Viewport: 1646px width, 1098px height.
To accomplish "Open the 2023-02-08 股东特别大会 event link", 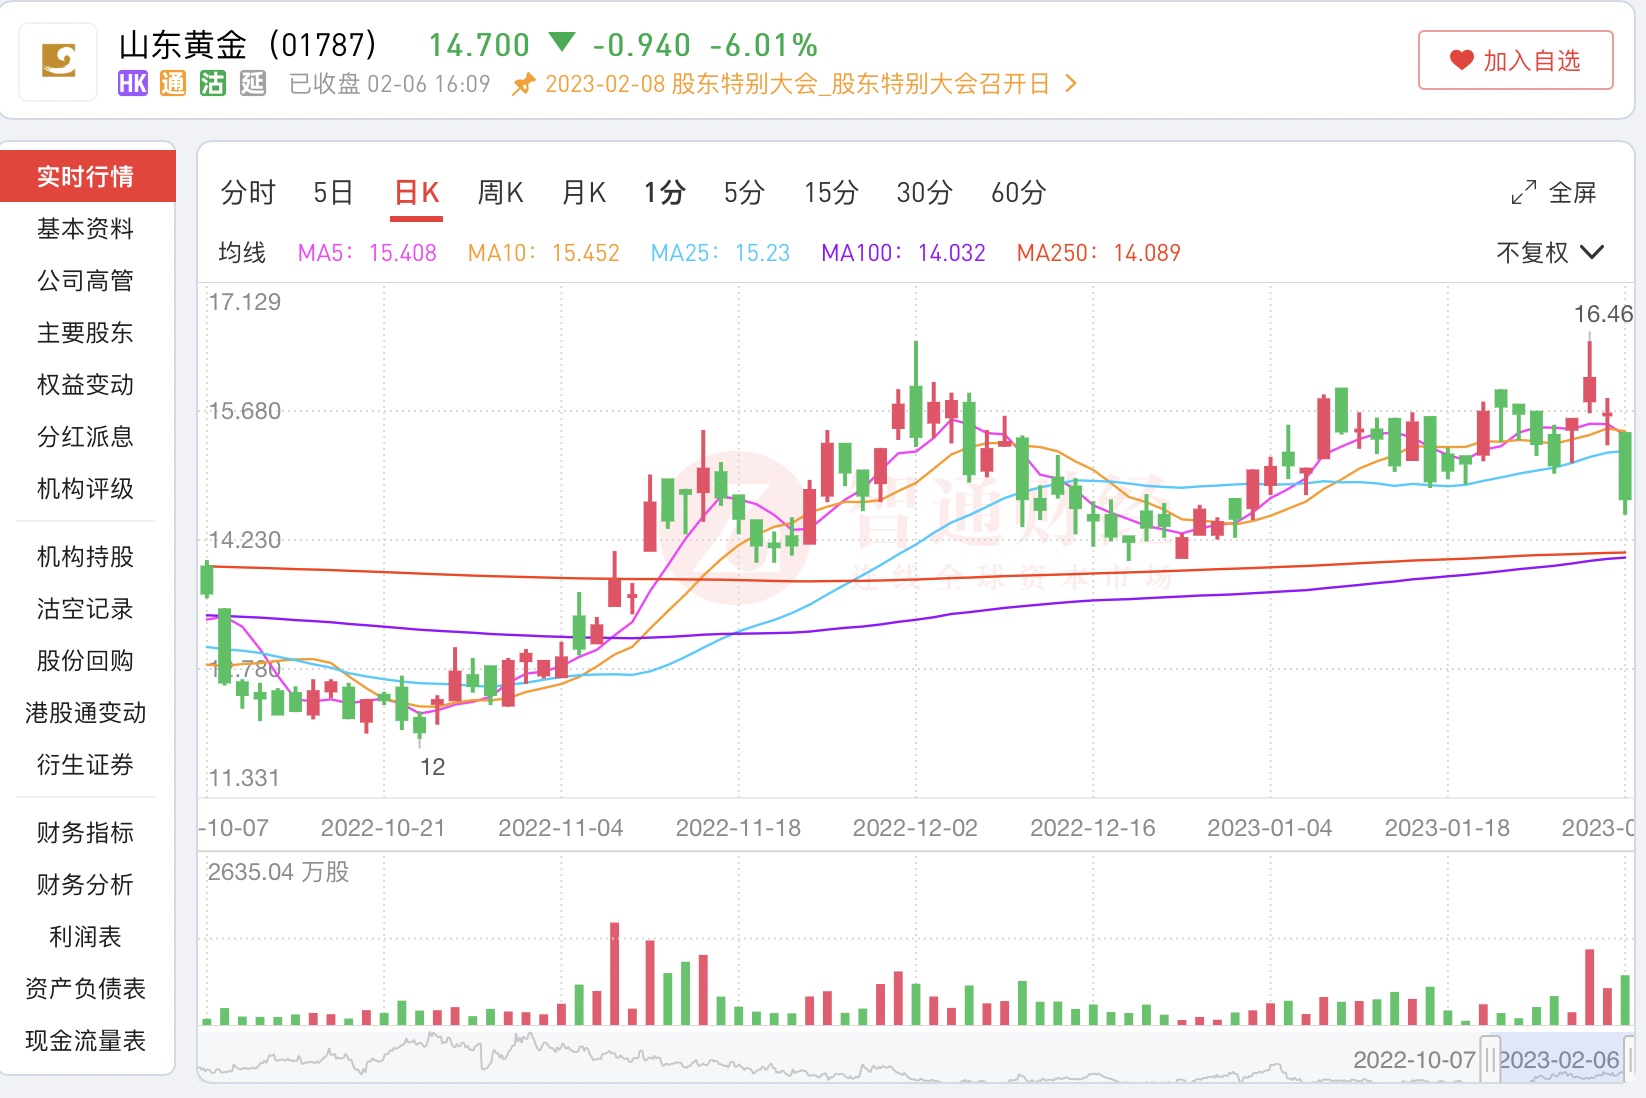I will point(796,84).
